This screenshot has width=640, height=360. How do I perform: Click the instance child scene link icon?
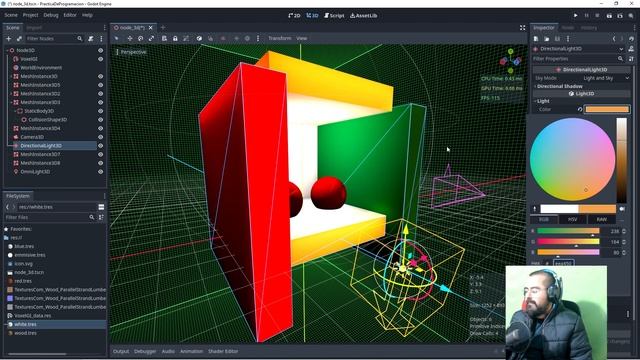[x=19, y=39]
